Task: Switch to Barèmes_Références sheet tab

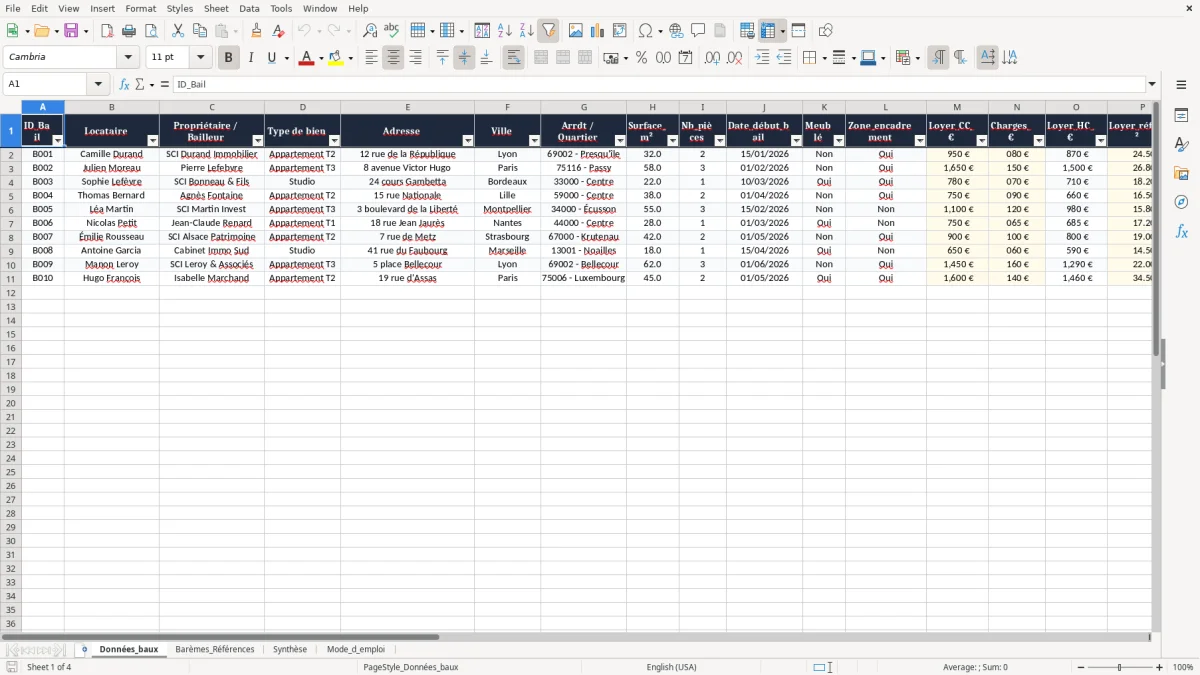Action: pos(215,649)
